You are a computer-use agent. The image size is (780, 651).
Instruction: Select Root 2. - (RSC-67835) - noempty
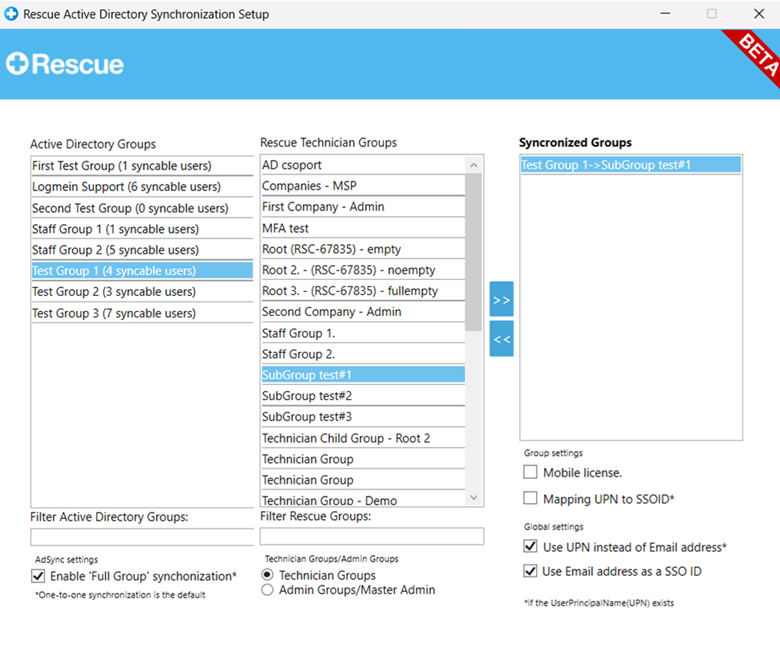363,270
